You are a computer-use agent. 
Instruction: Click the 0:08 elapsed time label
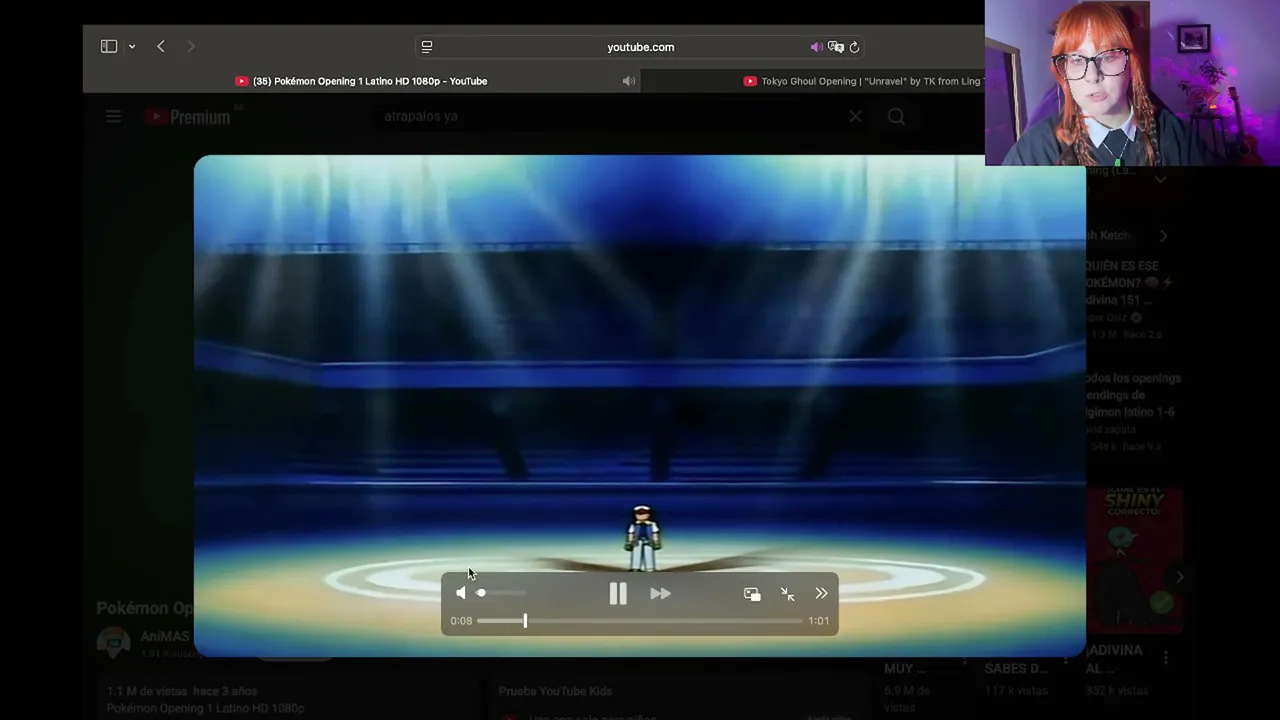tap(461, 621)
